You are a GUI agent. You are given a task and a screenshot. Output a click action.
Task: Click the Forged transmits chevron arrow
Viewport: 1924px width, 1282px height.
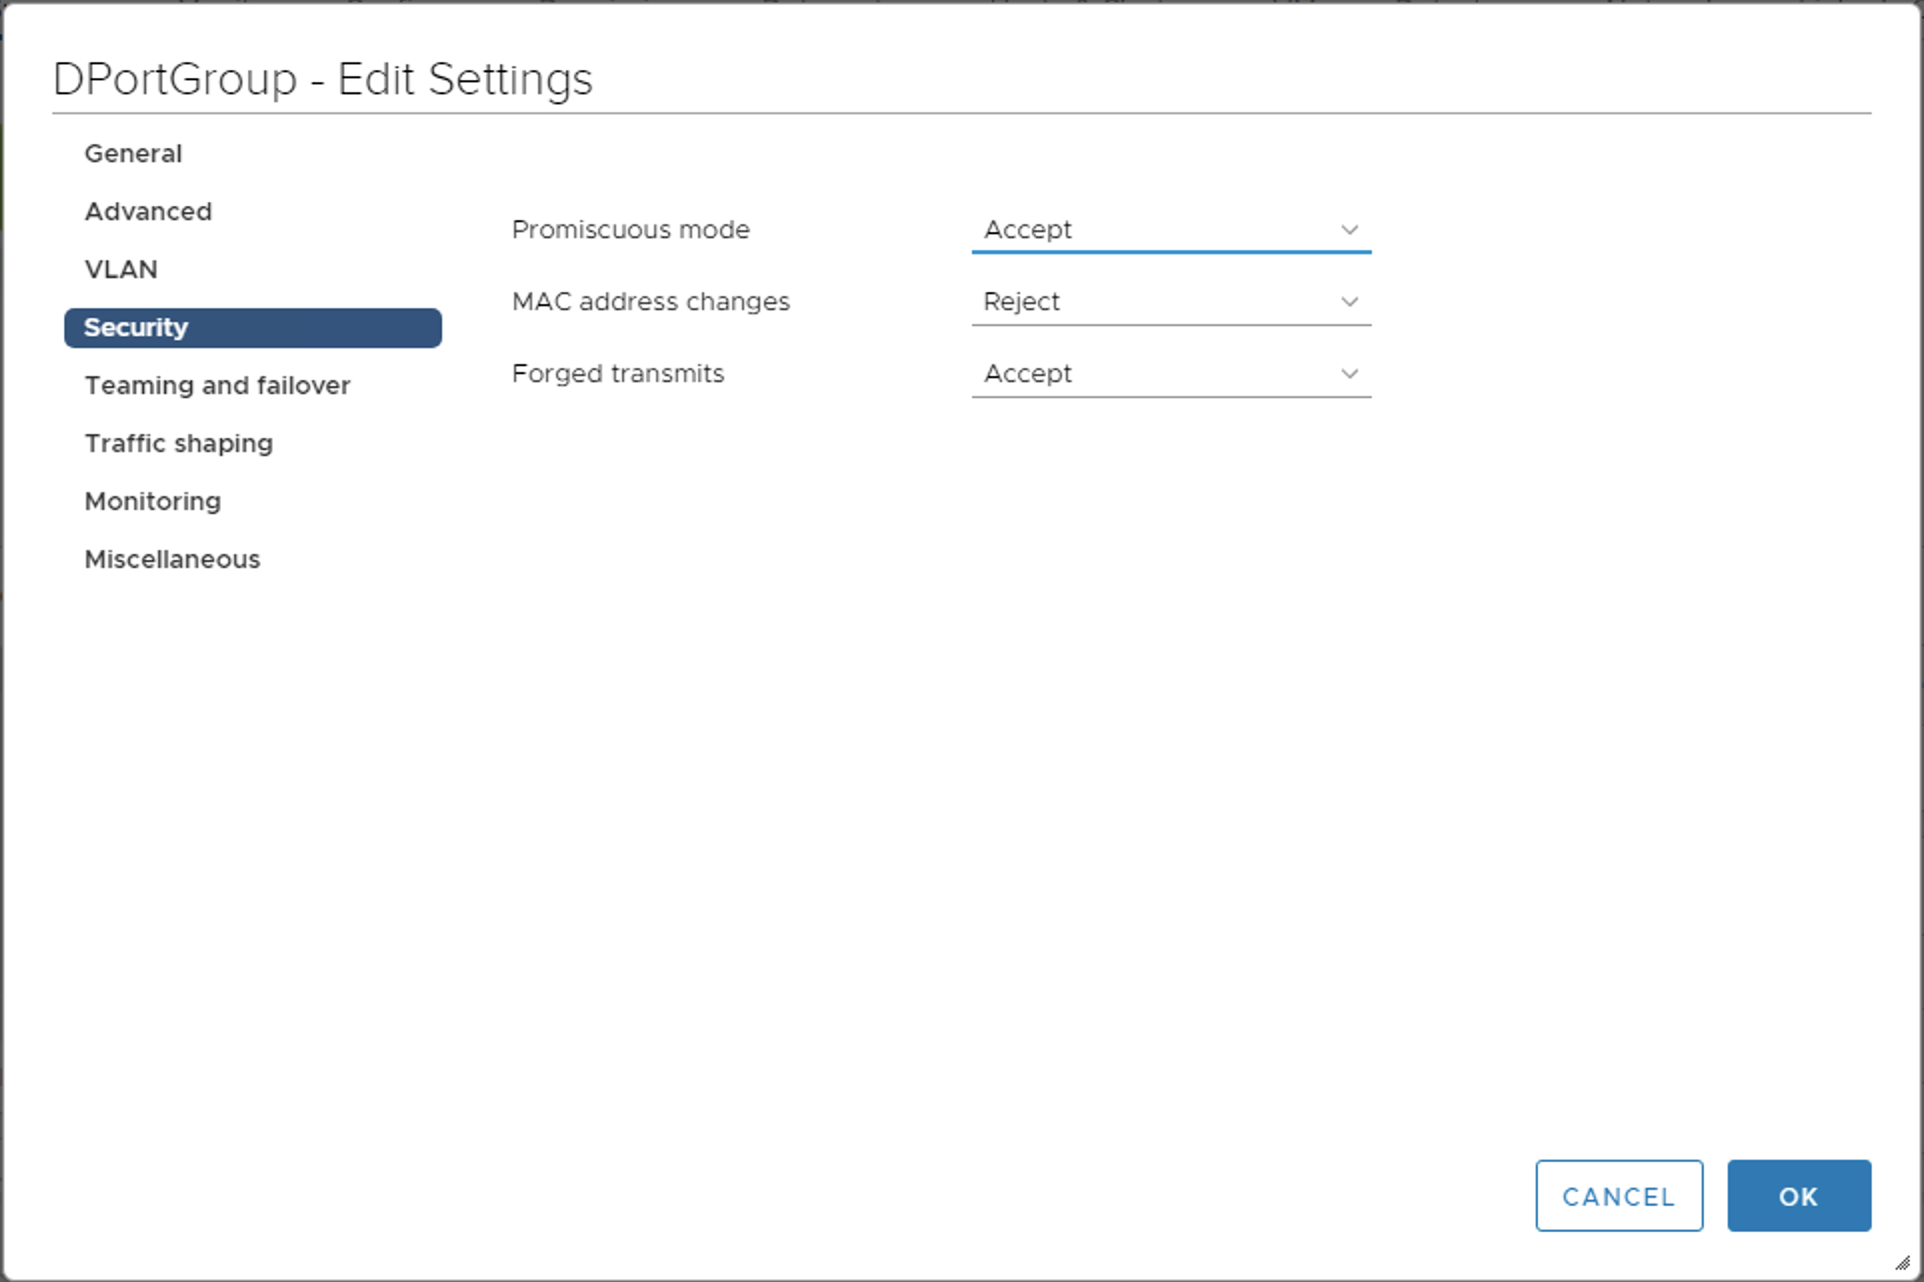pos(1350,373)
